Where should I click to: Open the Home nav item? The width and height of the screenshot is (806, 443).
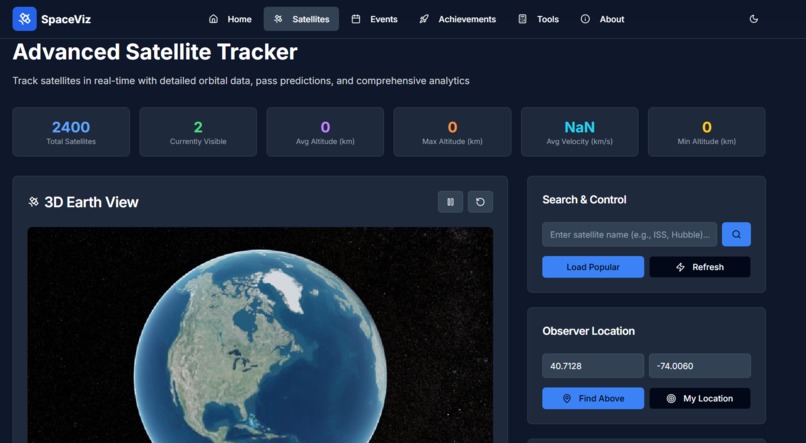(230, 19)
